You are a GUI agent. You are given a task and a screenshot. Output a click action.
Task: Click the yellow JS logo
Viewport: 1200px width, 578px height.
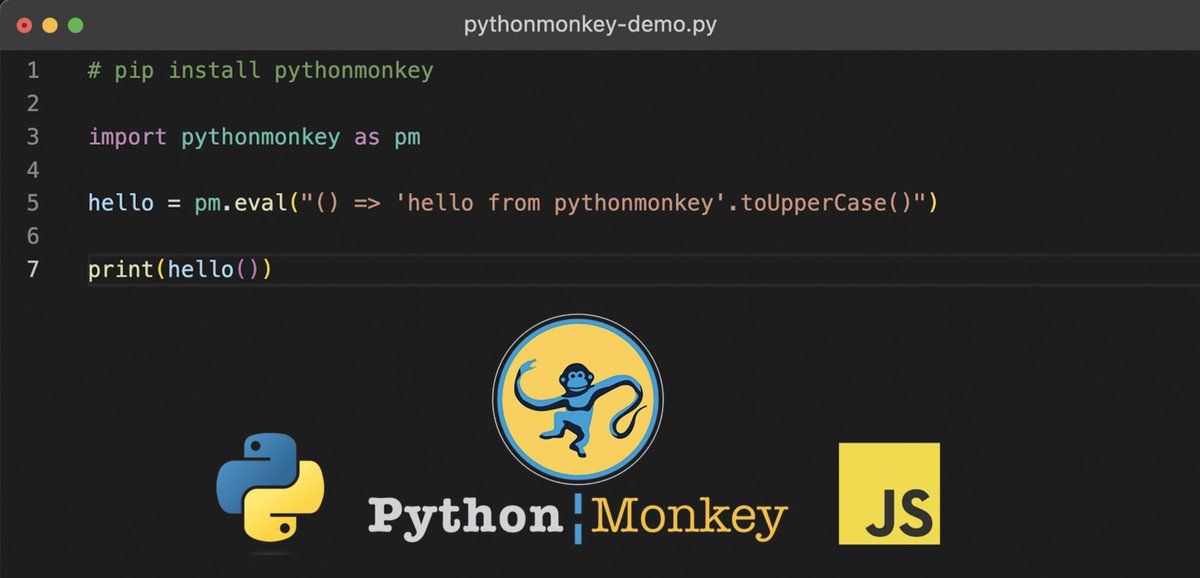tap(889, 493)
